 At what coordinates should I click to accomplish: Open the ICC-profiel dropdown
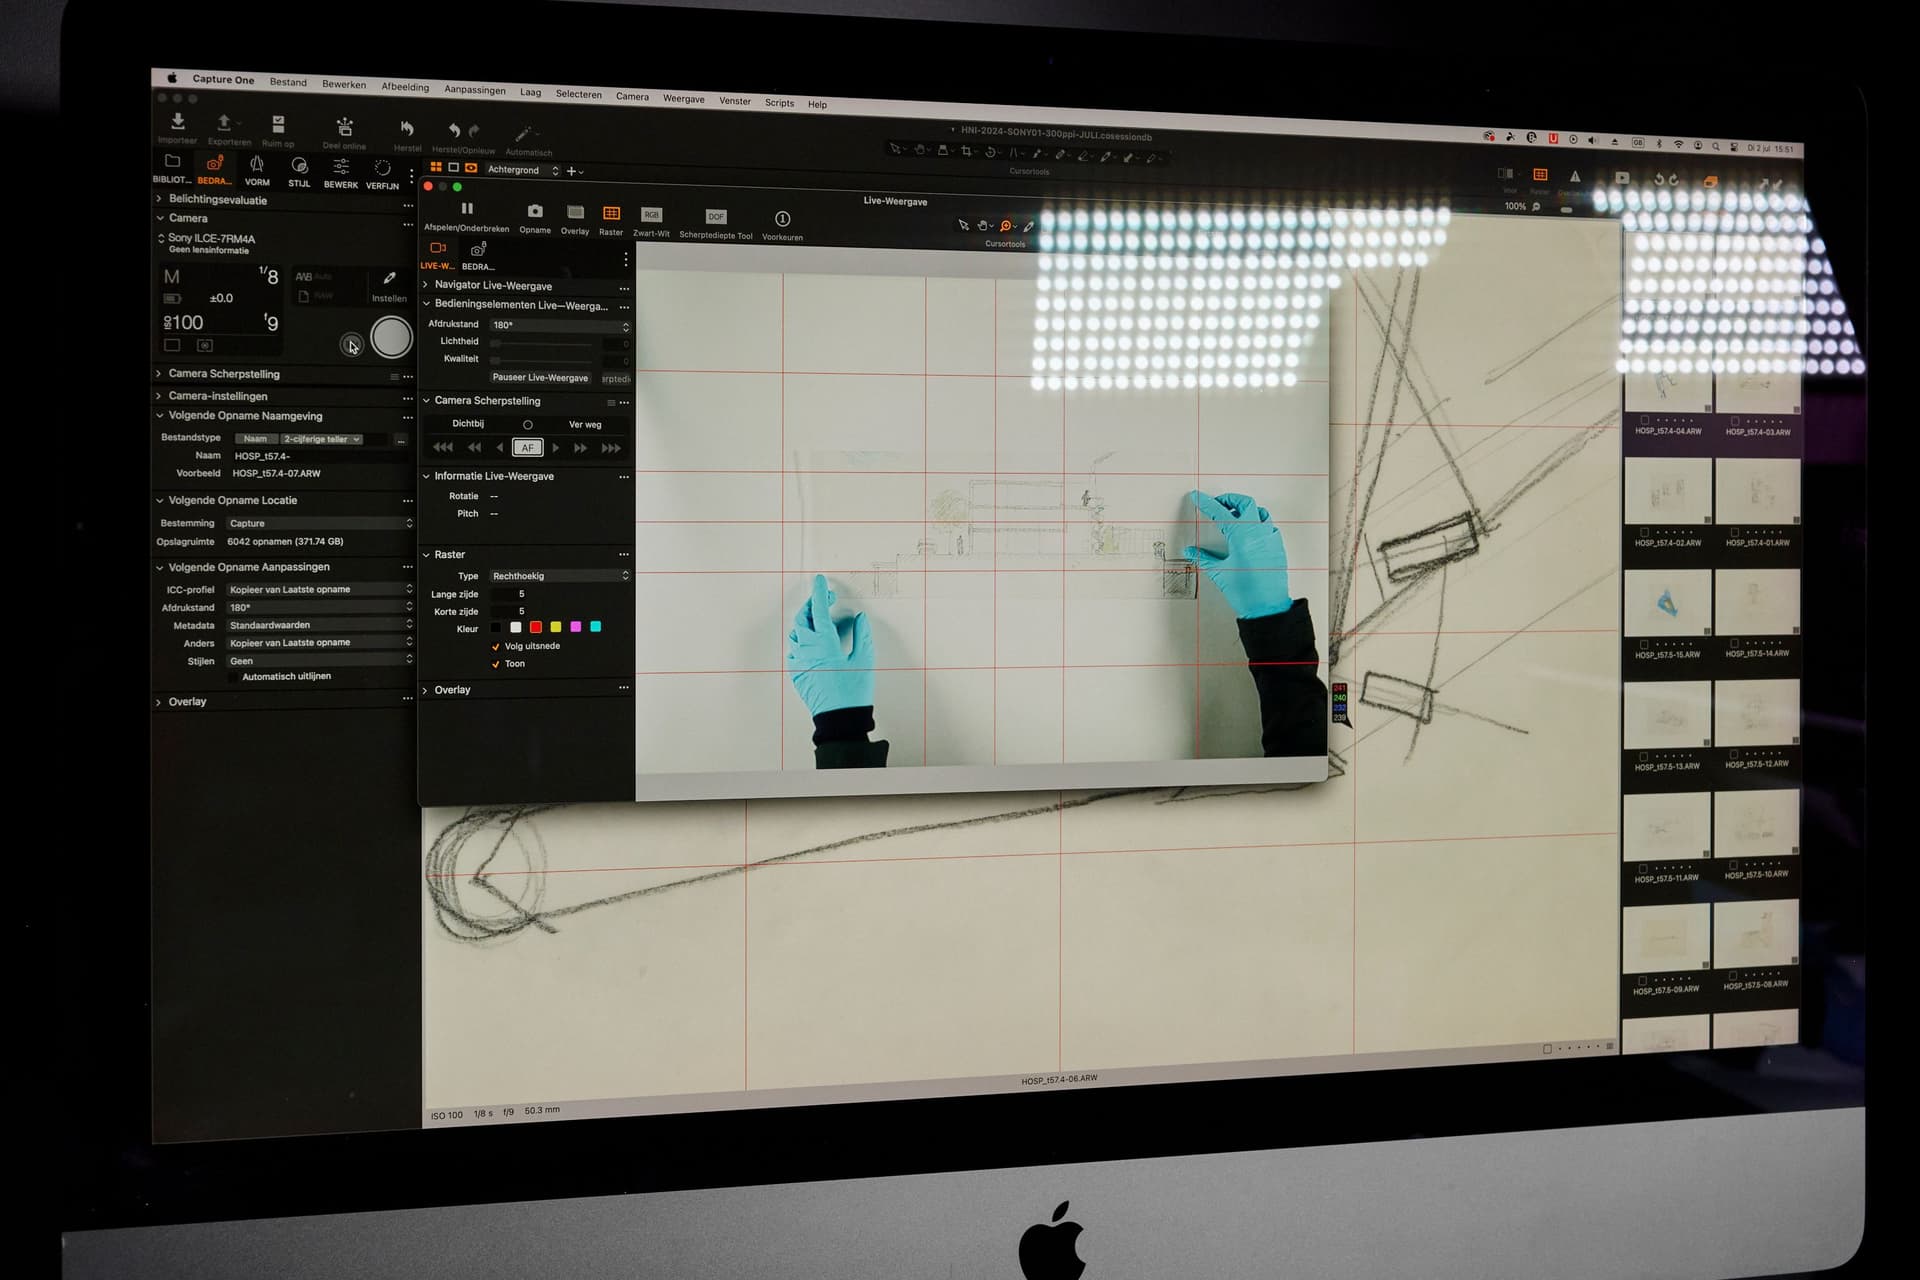tap(319, 589)
